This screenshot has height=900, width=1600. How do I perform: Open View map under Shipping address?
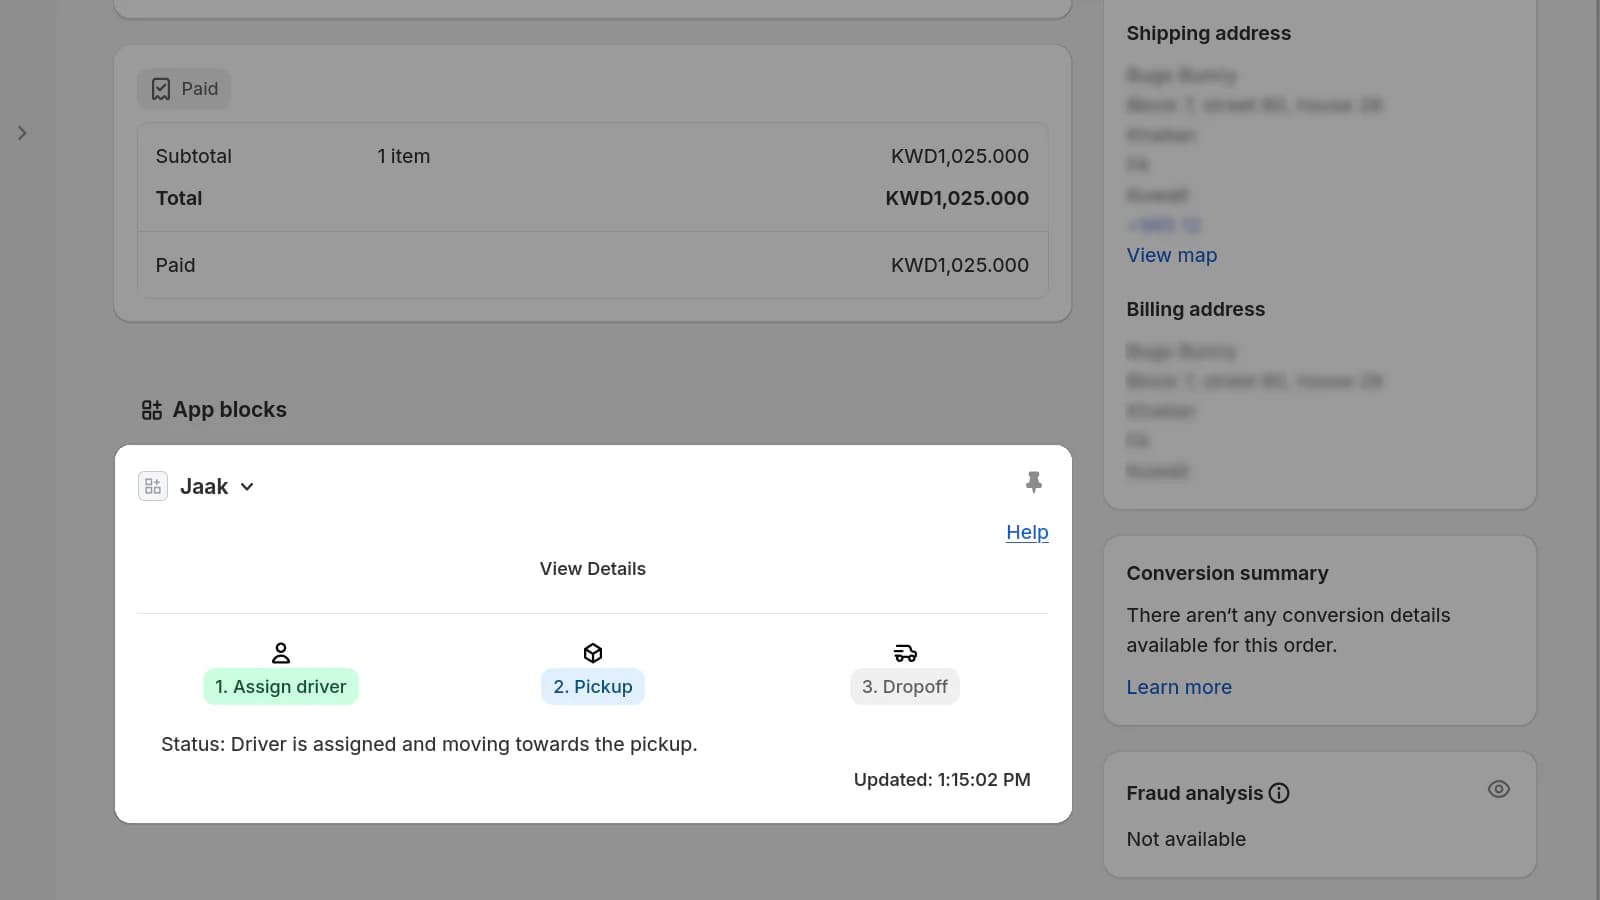tap(1171, 255)
